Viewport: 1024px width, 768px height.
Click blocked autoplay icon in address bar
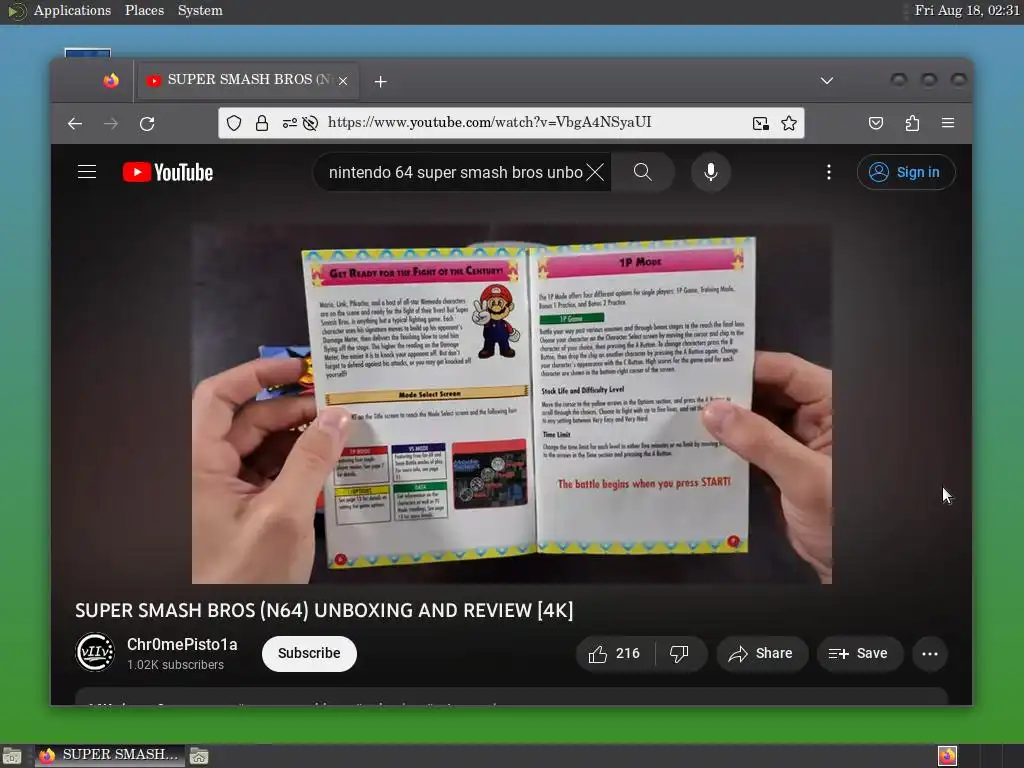point(310,123)
